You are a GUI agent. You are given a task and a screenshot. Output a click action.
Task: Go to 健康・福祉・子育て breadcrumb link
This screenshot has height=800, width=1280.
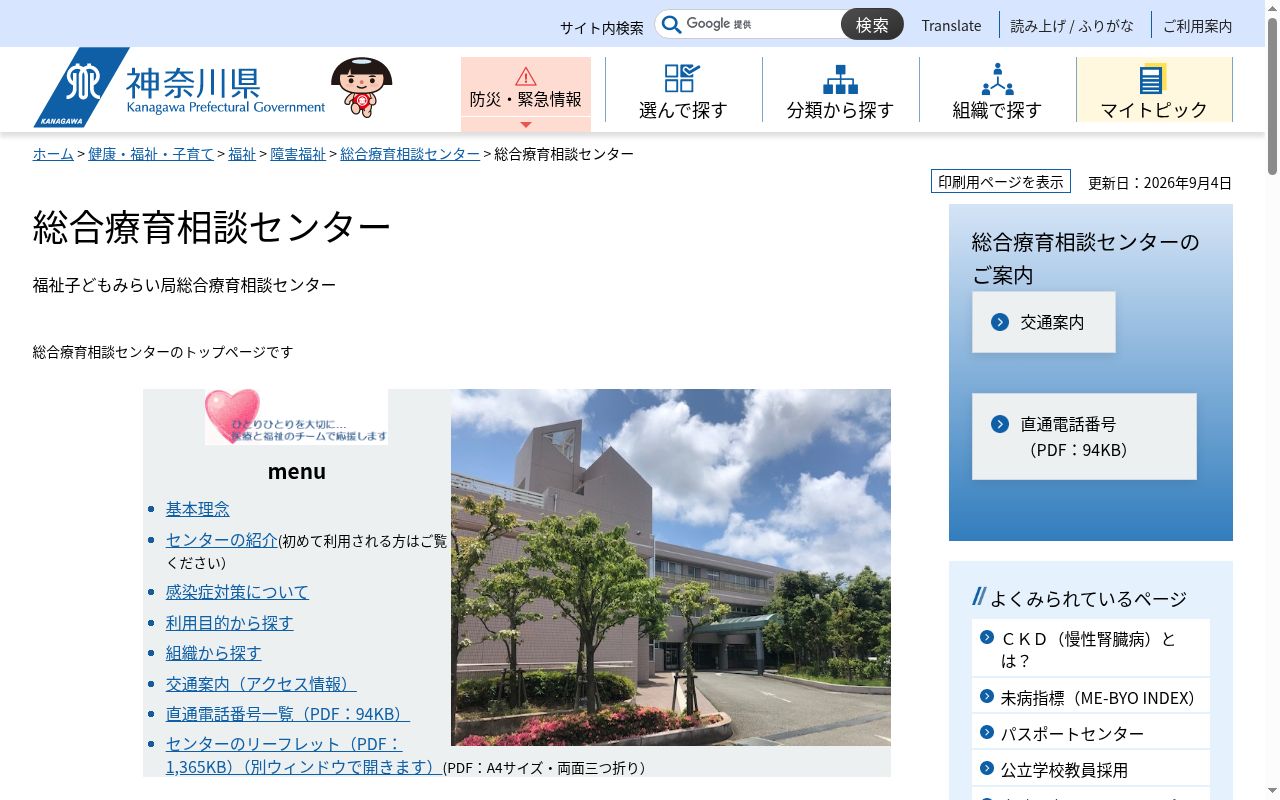coord(151,154)
